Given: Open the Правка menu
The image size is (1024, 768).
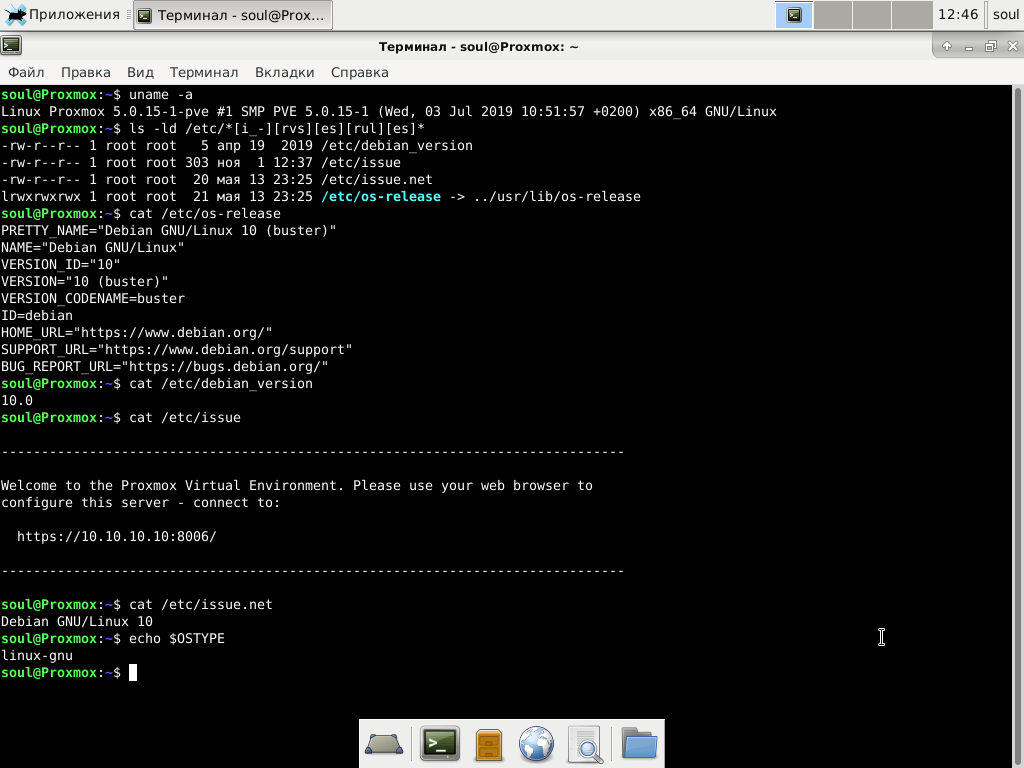Looking at the screenshot, I should (86, 72).
